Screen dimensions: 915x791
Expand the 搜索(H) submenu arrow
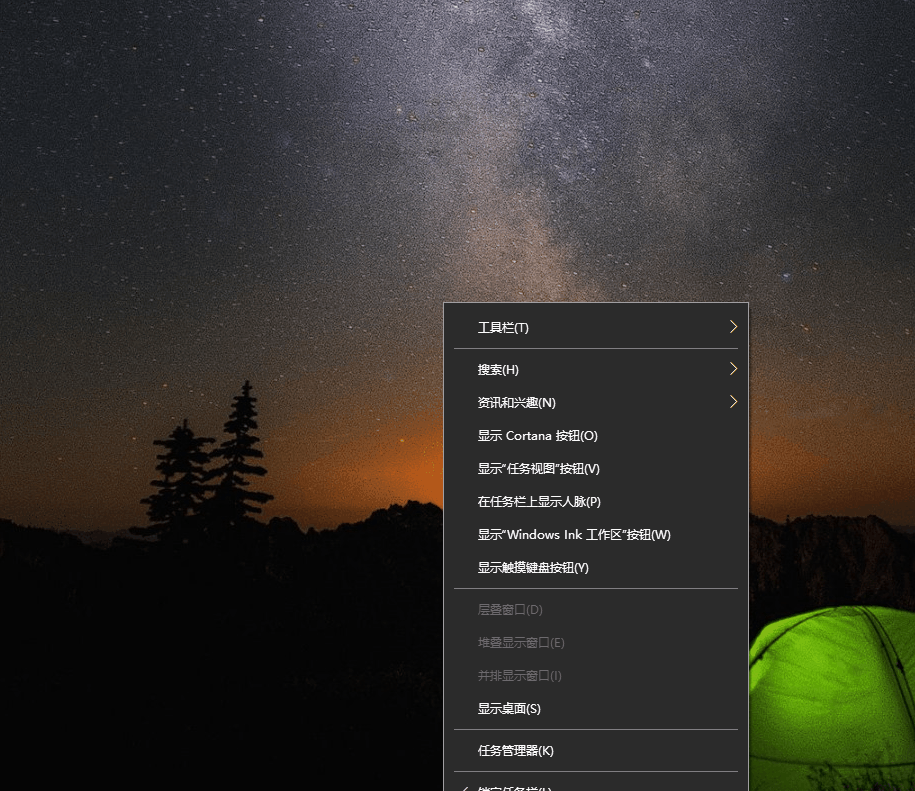[733, 369]
